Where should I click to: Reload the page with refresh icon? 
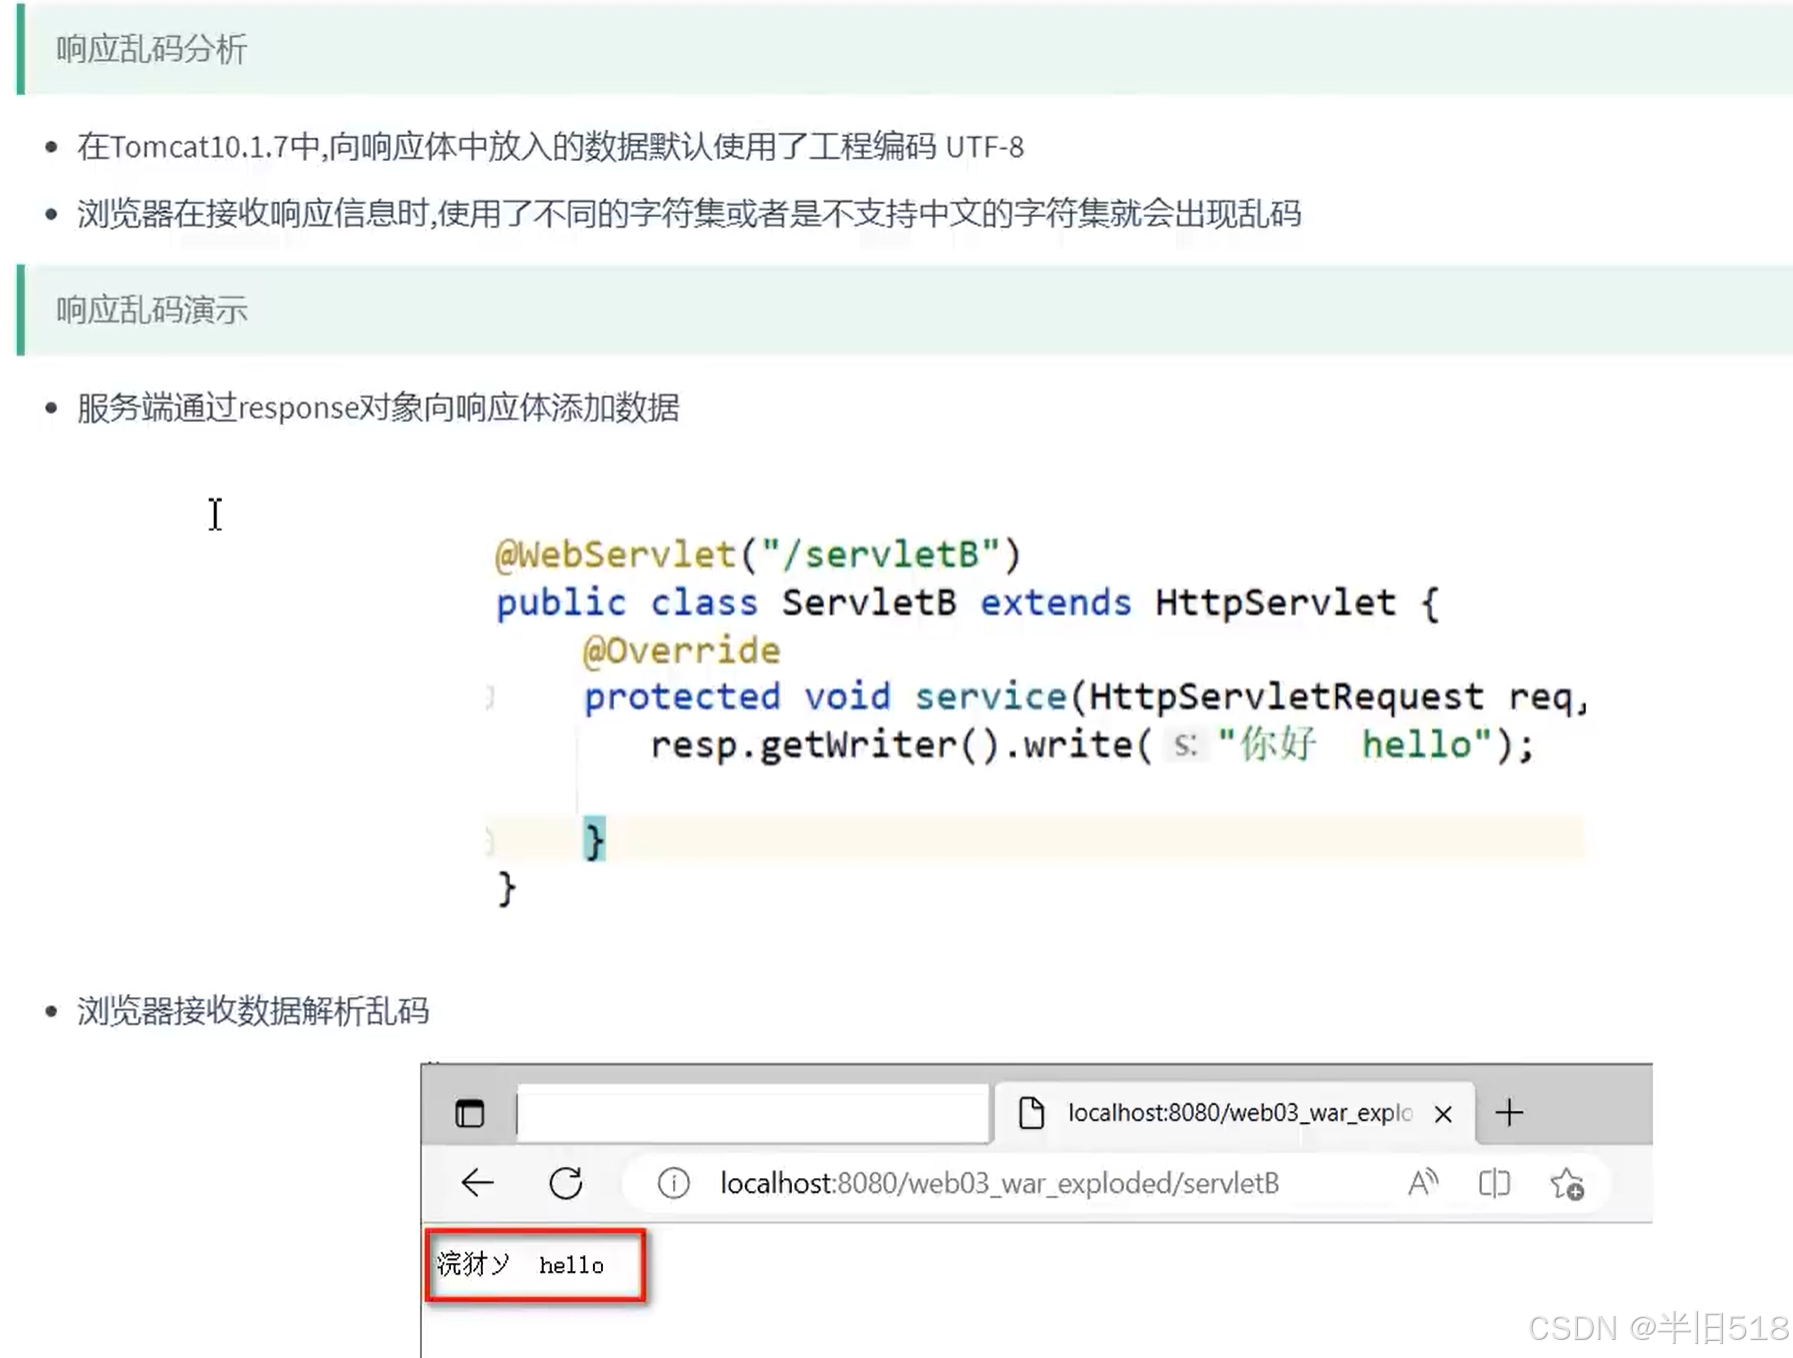[566, 1183]
